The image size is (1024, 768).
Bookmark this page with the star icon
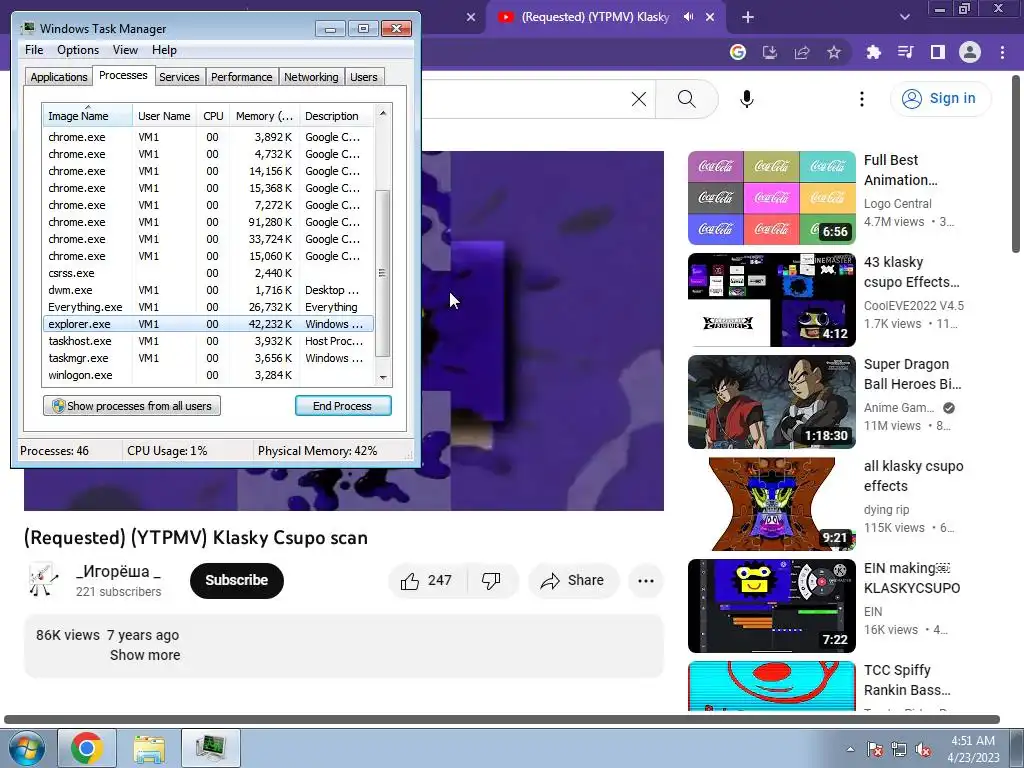pos(834,52)
